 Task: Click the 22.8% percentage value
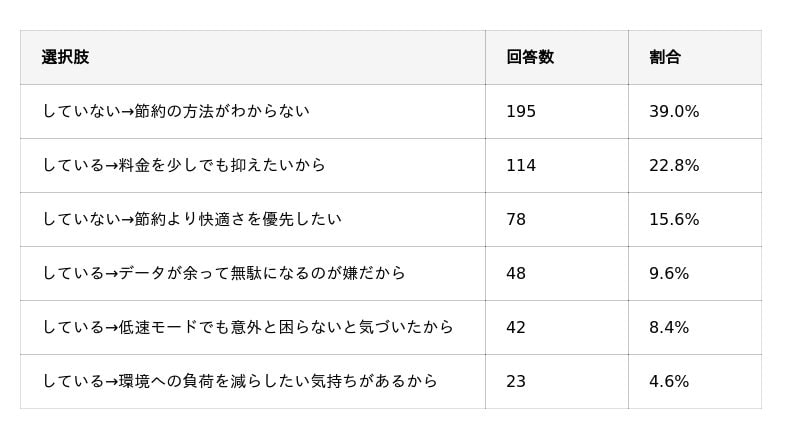coord(674,165)
